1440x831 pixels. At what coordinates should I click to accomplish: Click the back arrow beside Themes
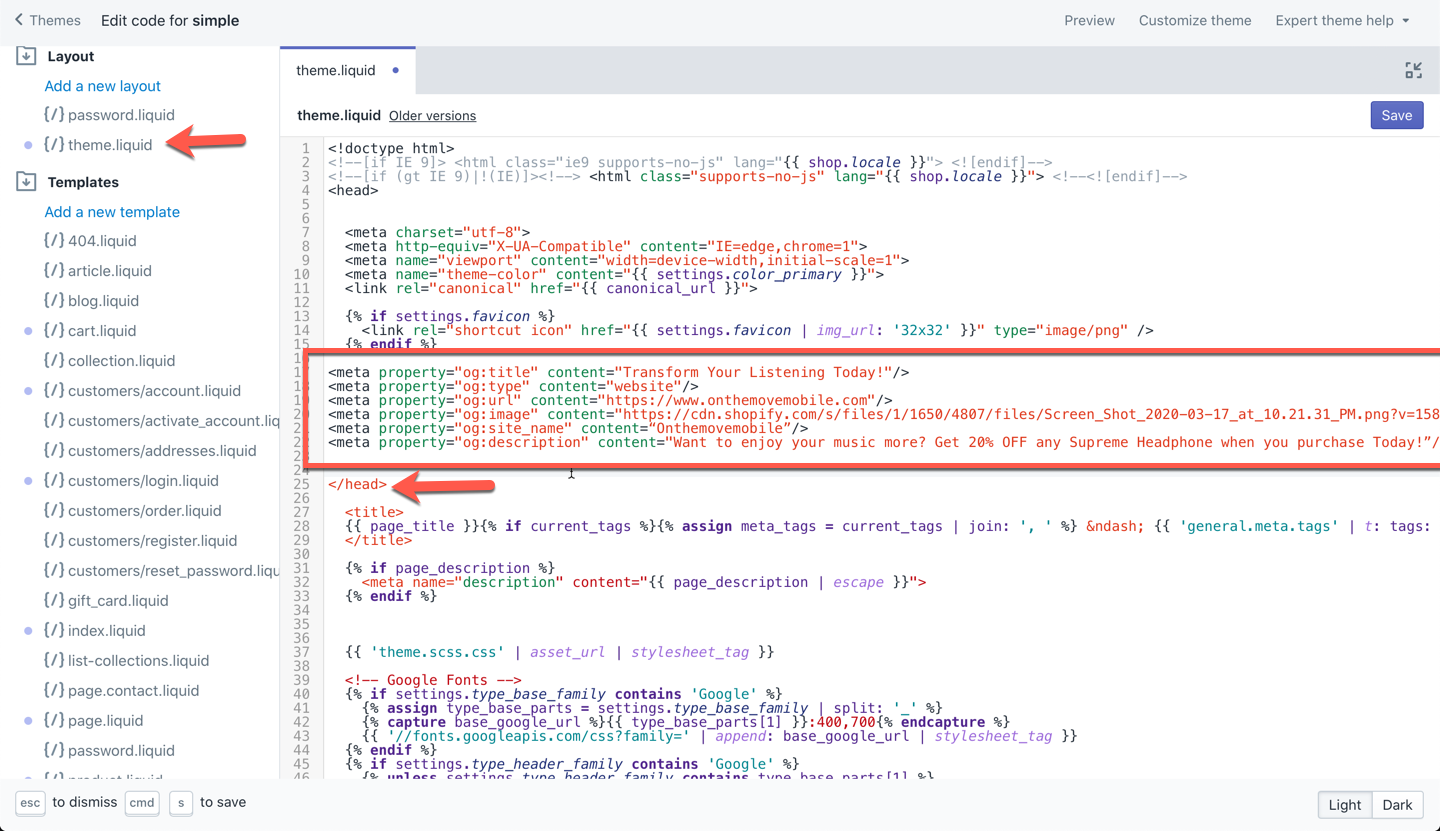click(x=21, y=19)
